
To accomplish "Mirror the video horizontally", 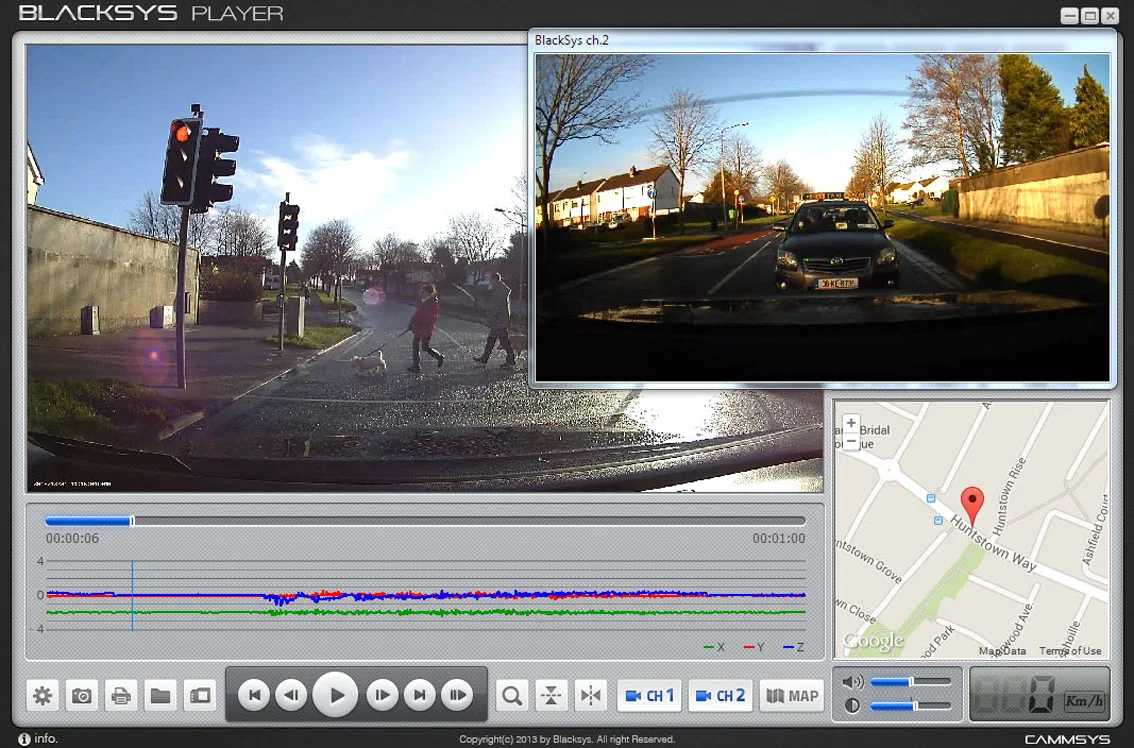I will tap(591, 696).
